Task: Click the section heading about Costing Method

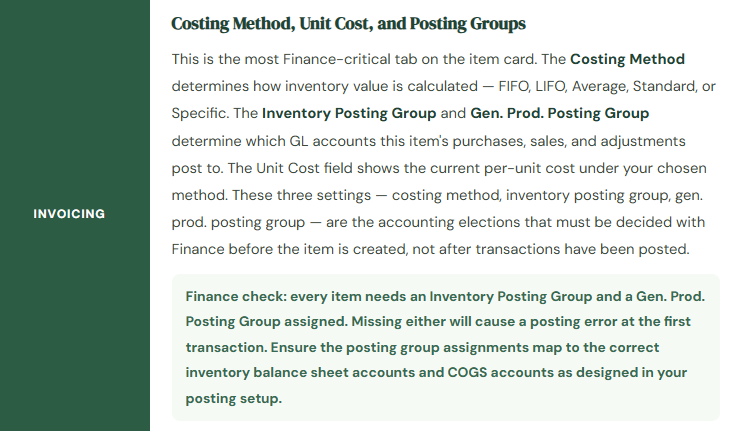Action: click(x=348, y=23)
